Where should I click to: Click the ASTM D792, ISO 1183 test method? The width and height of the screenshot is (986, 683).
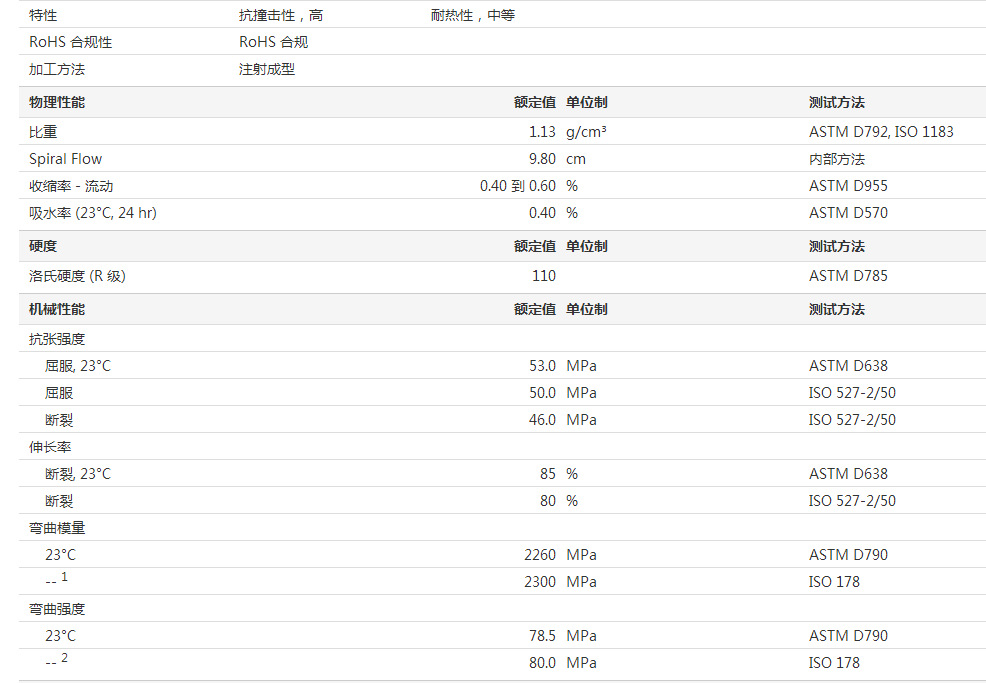881,132
